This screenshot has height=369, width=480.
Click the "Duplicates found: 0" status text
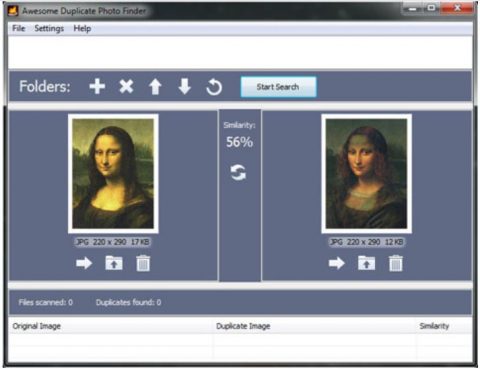point(128,302)
